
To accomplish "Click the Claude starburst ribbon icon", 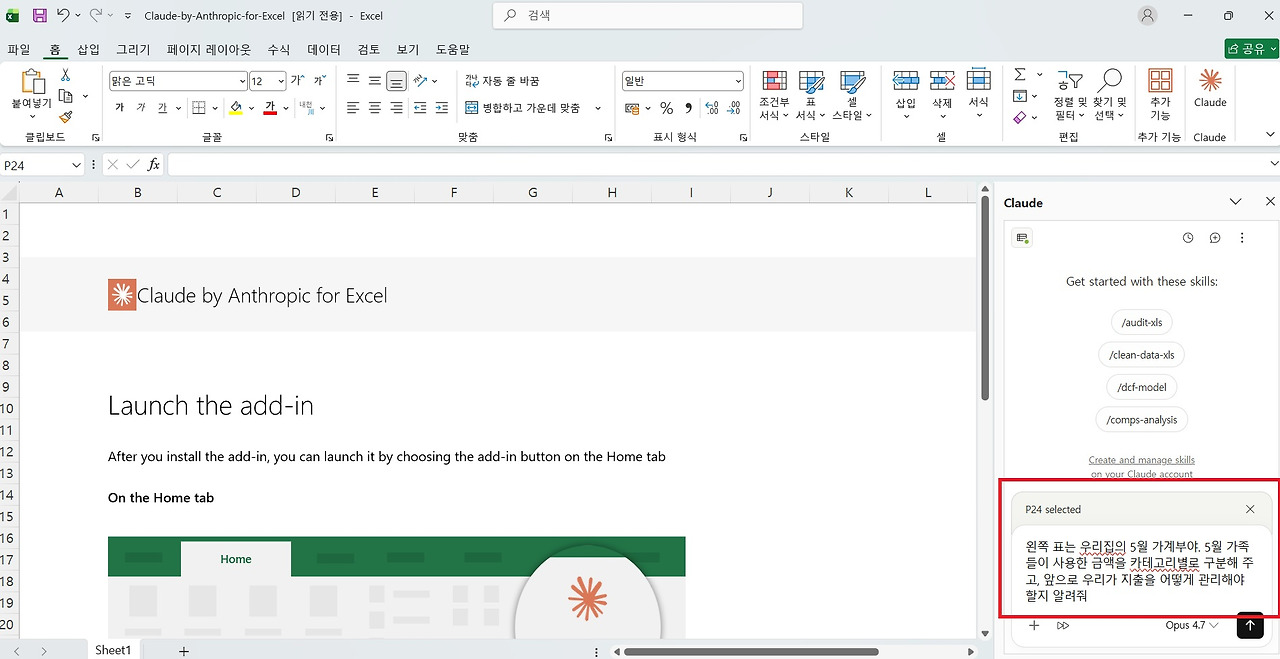I will [1210, 80].
